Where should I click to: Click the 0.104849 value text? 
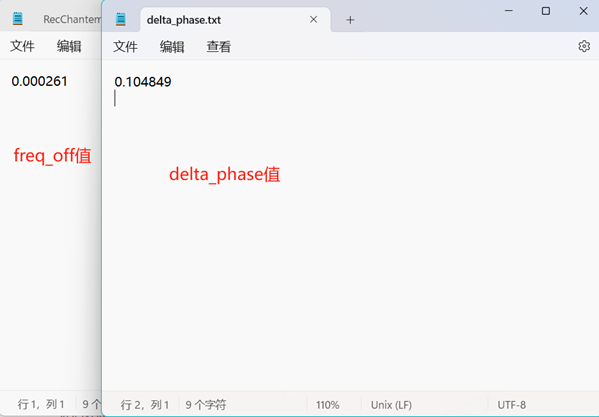[143, 82]
